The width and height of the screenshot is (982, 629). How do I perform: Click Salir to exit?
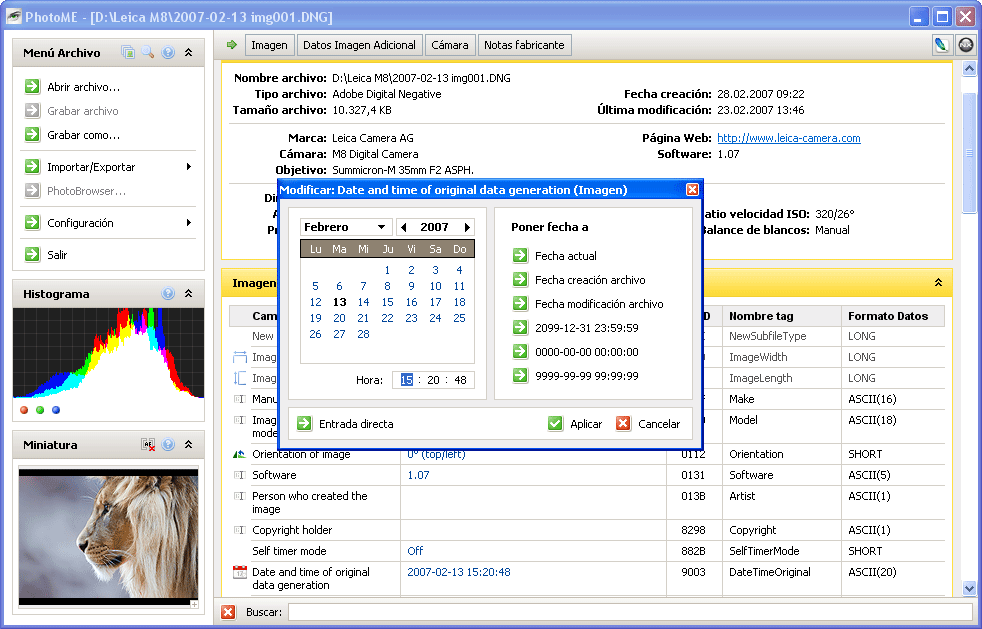46,254
